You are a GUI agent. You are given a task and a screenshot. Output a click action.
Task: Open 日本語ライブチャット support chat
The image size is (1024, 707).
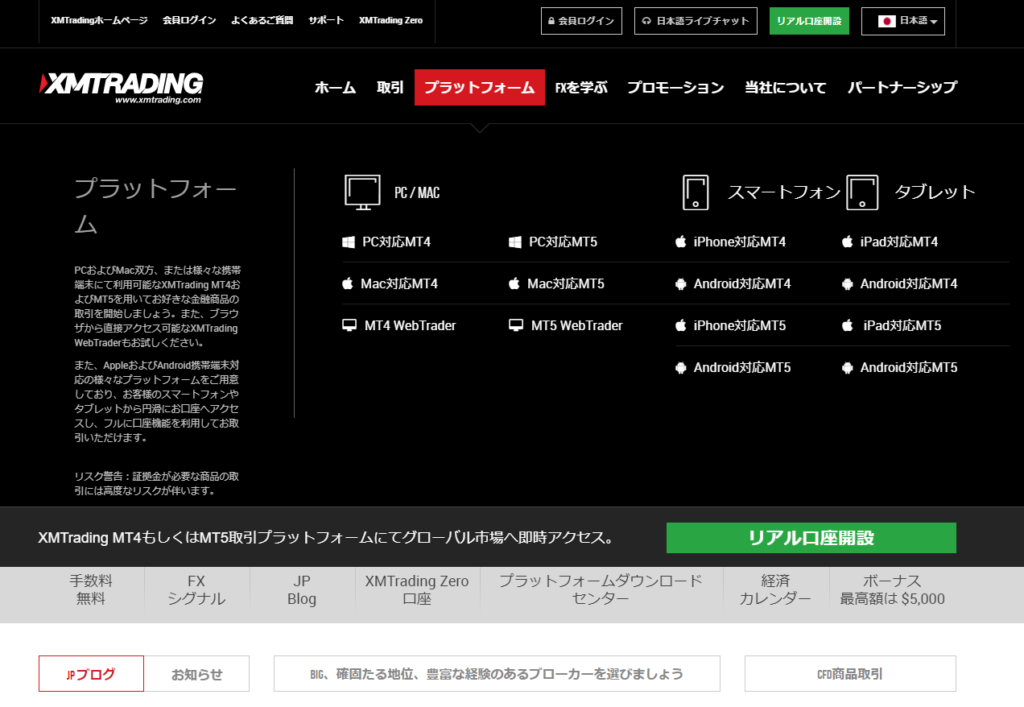tap(695, 21)
